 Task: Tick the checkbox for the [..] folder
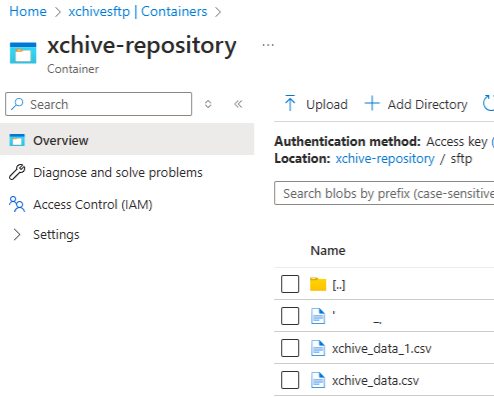click(x=290, y=284)
